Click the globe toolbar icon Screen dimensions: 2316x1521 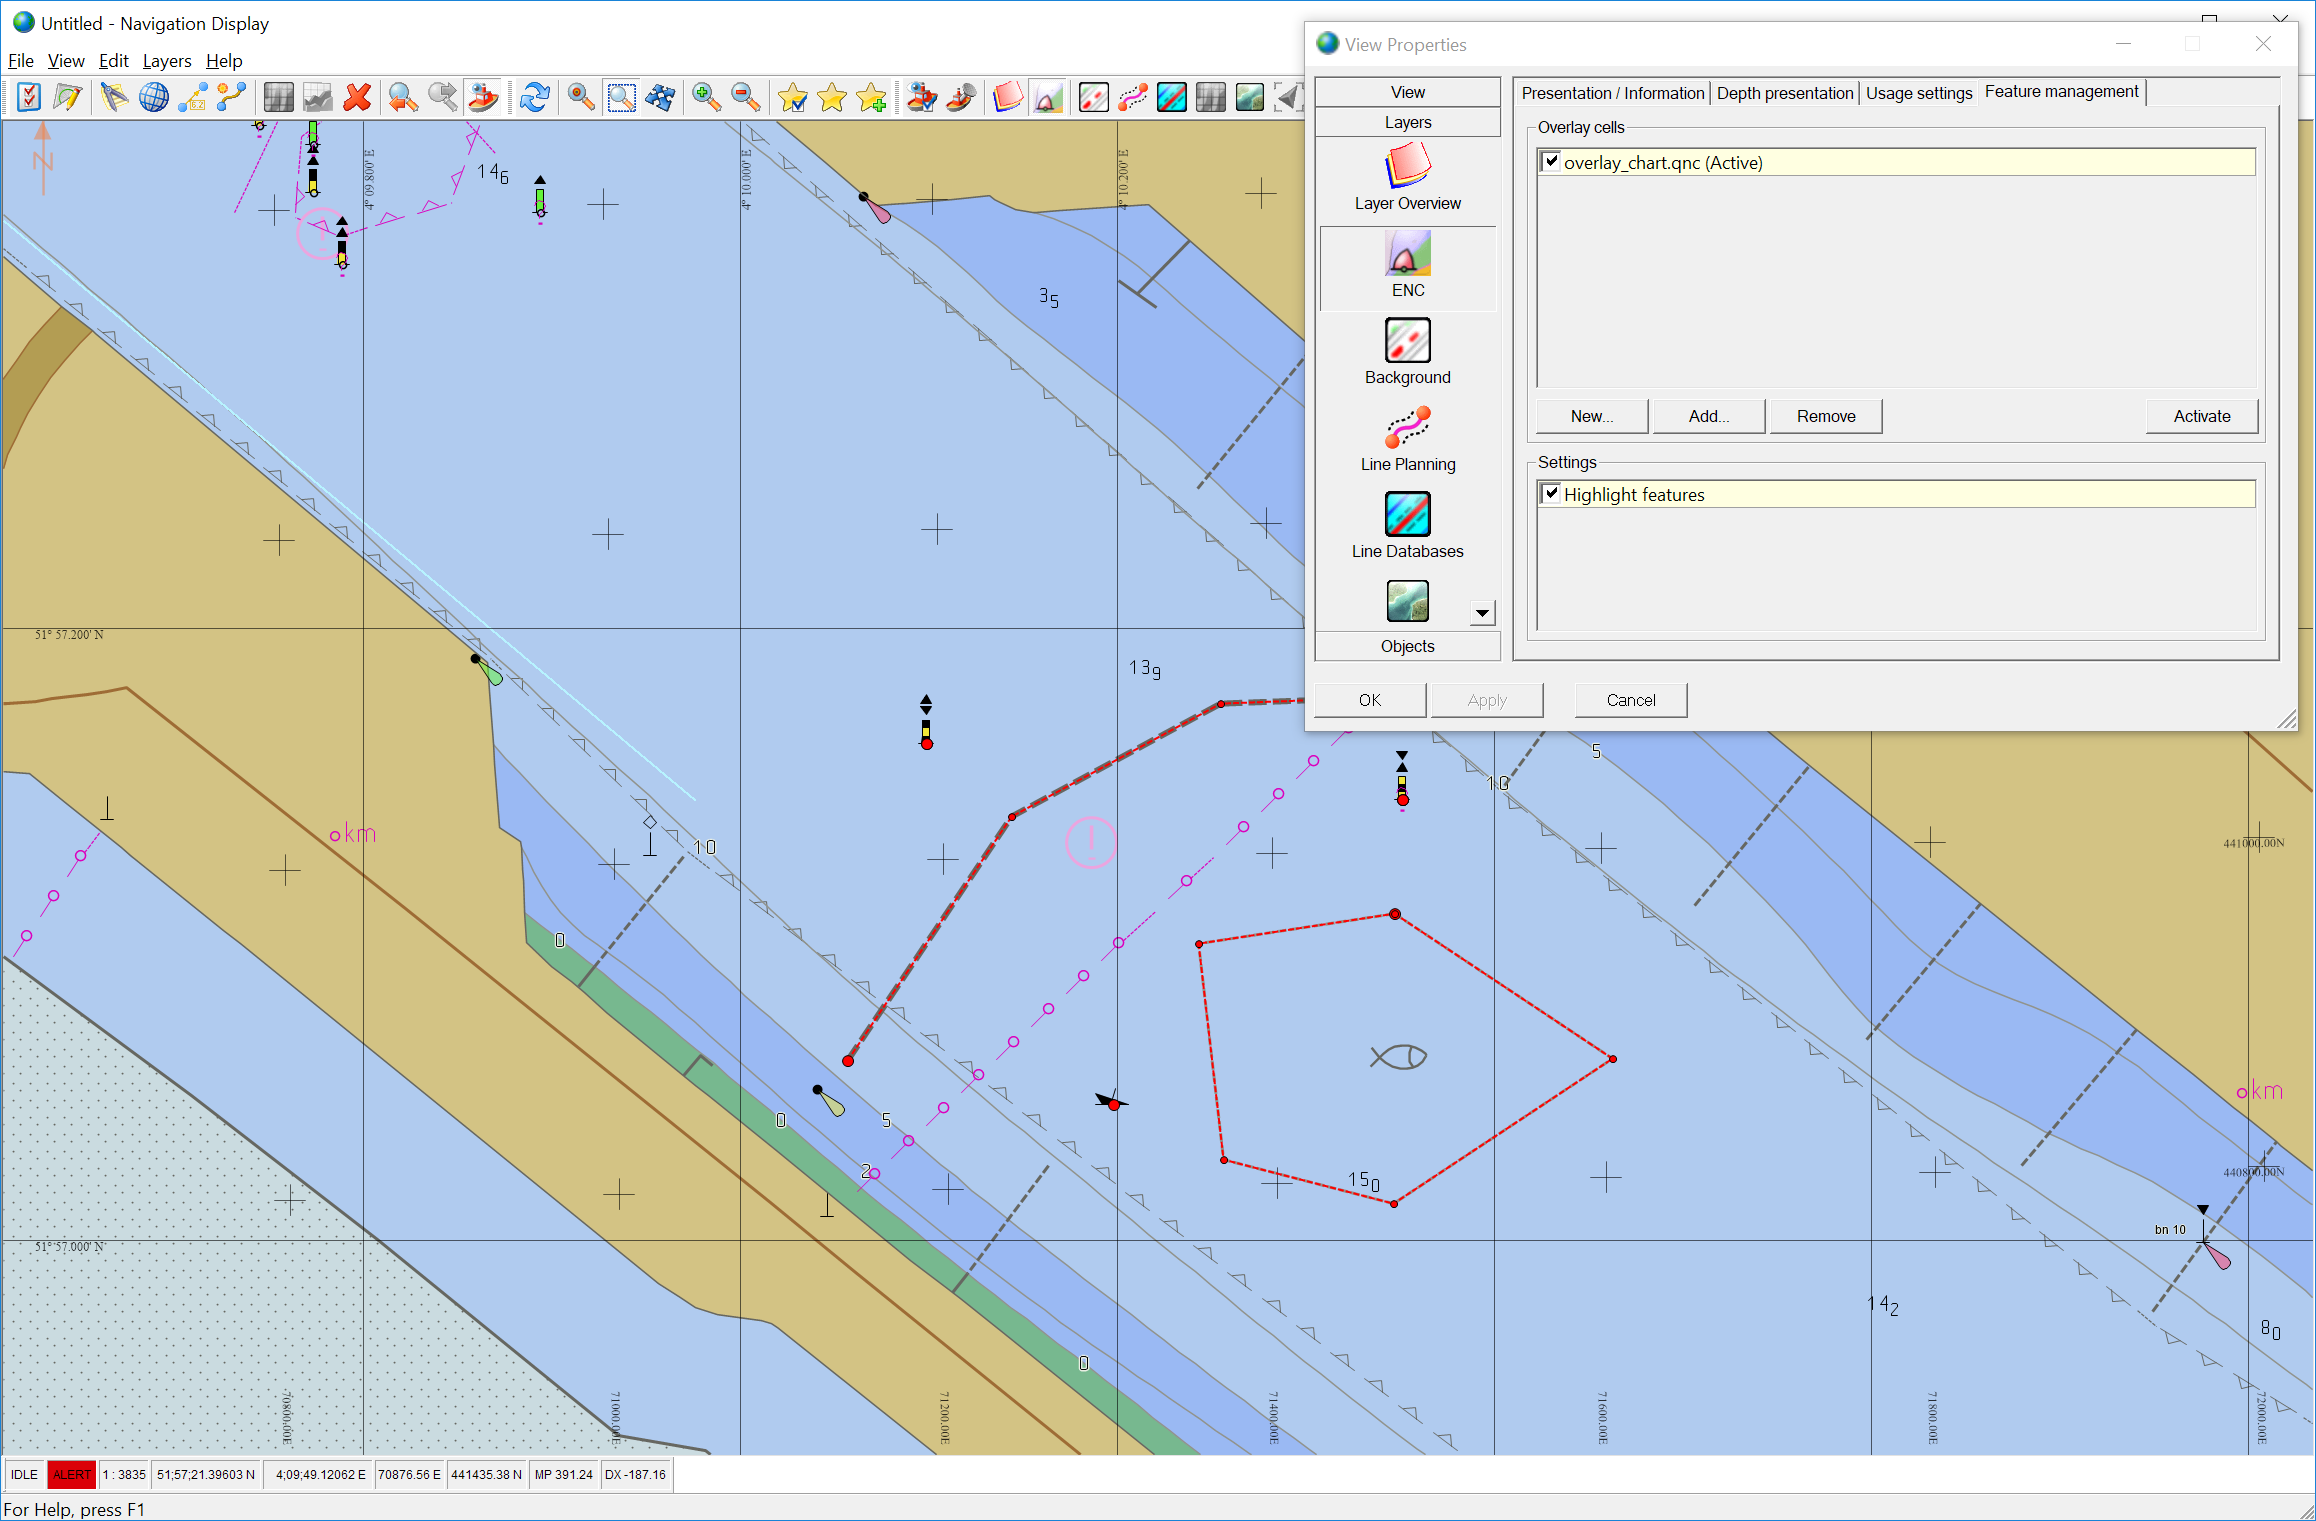pos(153,97)
